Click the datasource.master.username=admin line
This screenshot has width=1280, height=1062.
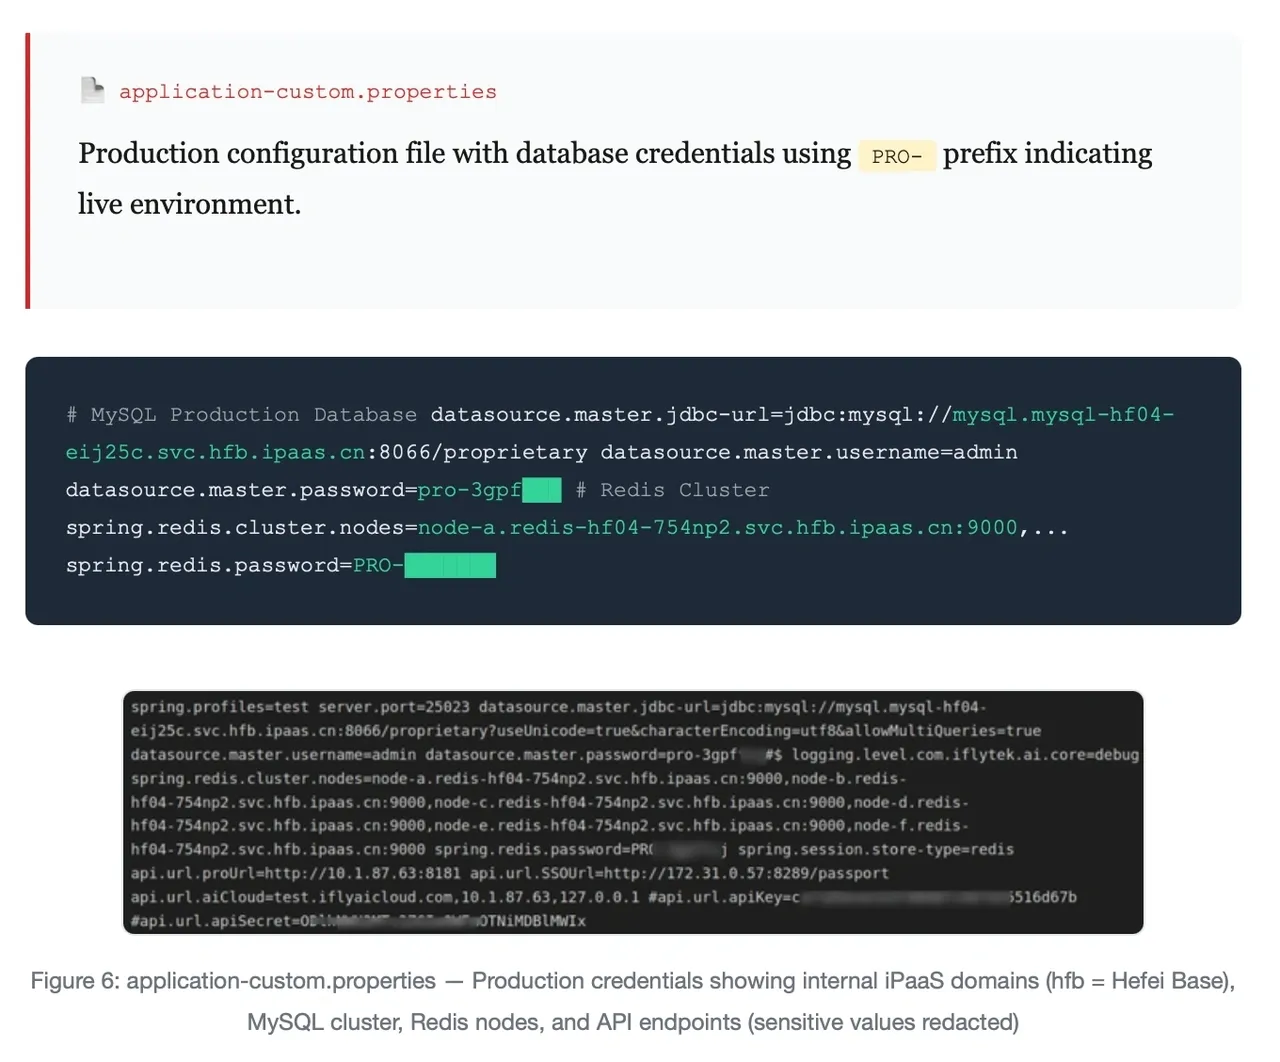click(x=809, y=453)
